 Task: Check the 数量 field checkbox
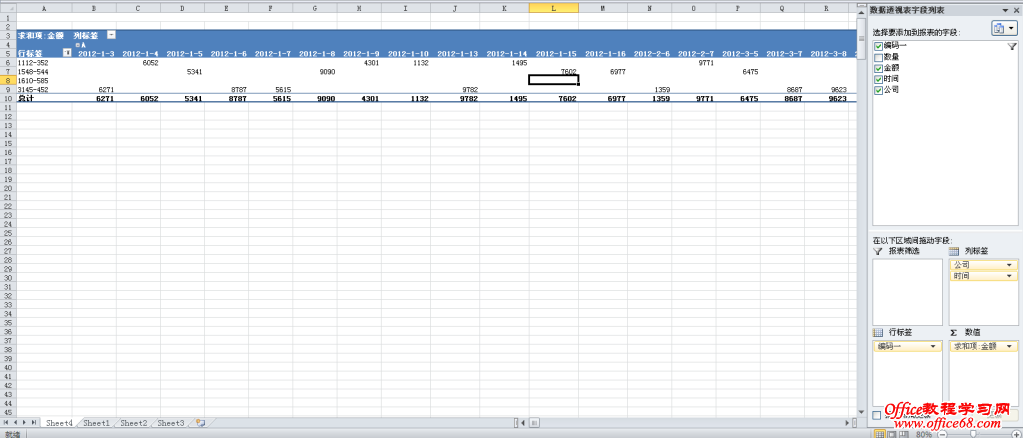point(878,57)
